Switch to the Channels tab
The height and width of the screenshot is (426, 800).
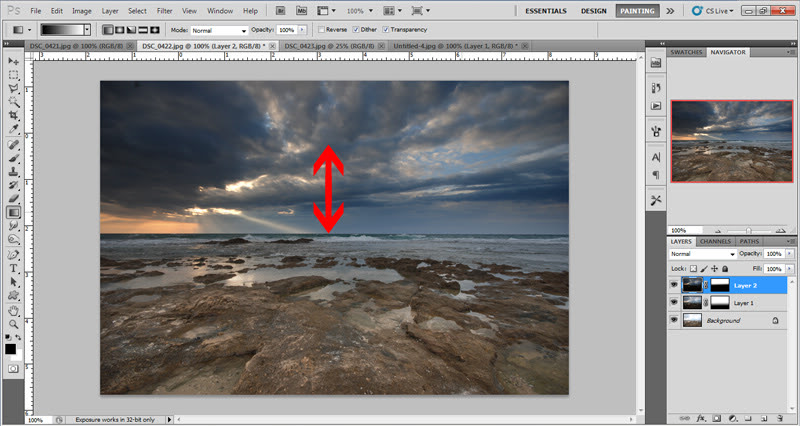tap(715, 241)
